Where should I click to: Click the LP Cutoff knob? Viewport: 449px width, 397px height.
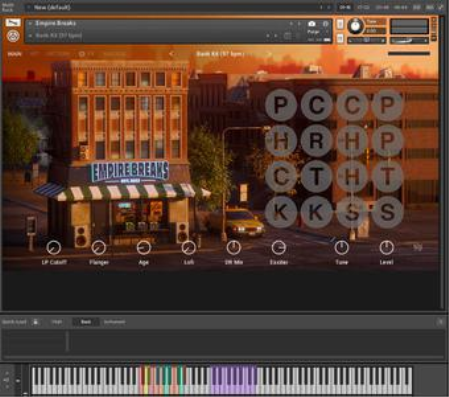click(x=54, y=247)
